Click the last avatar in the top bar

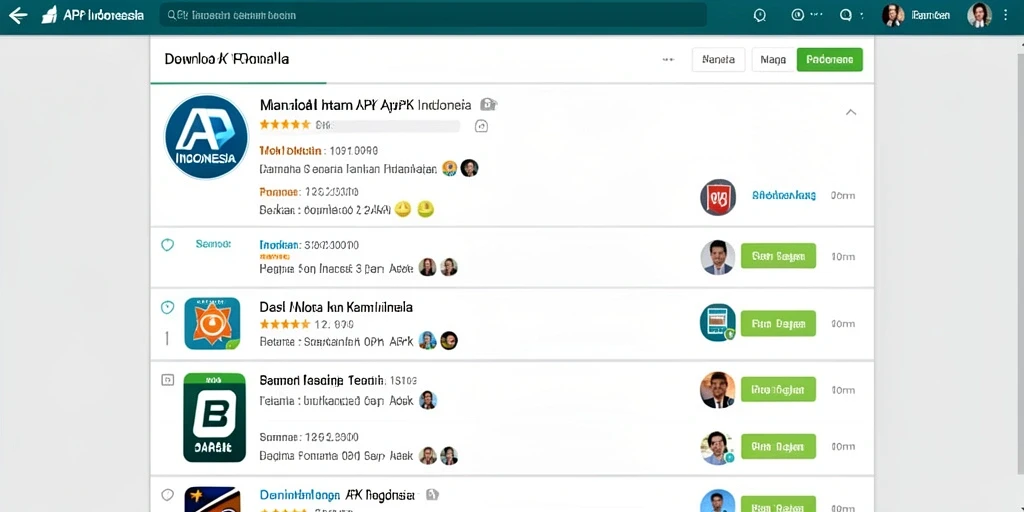pos(979,15)
